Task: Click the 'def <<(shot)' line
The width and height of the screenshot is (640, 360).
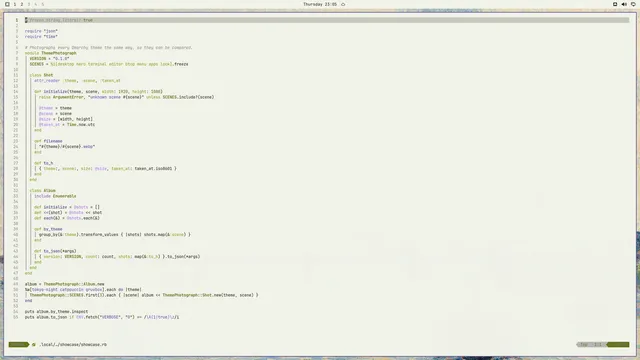Action: click(x=68, y=213)
